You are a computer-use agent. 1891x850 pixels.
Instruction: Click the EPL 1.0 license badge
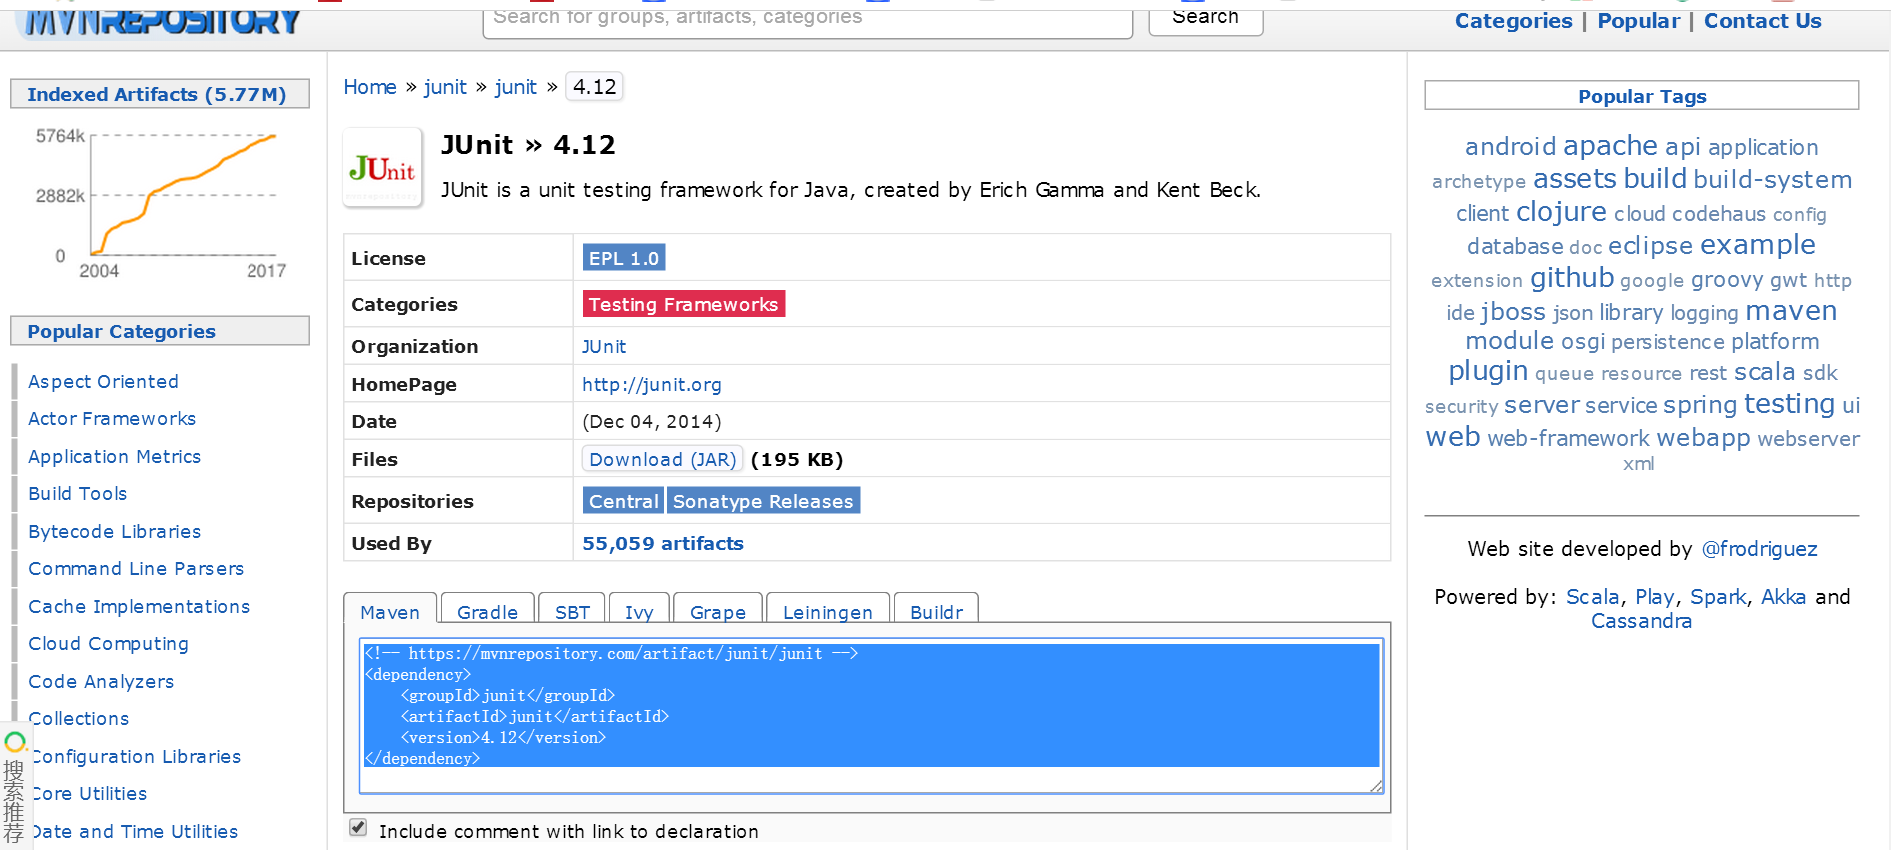pos(624,258)
